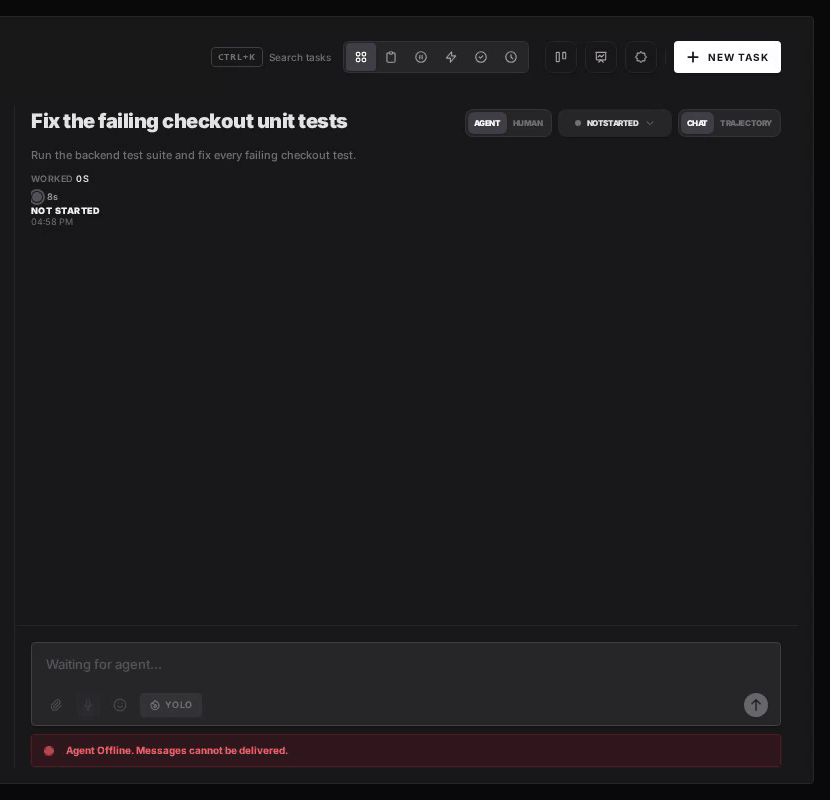Select the clipboard filter icon
Screen dimensions: 830x800
[x=391, y=57]
